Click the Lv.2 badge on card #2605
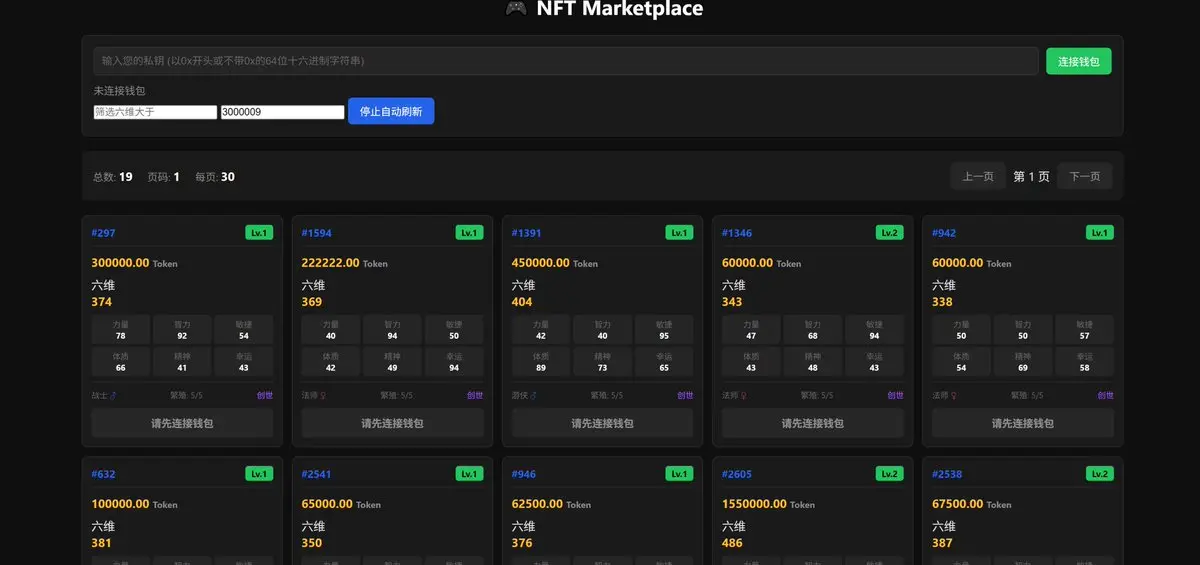 (x=889, y=474)
